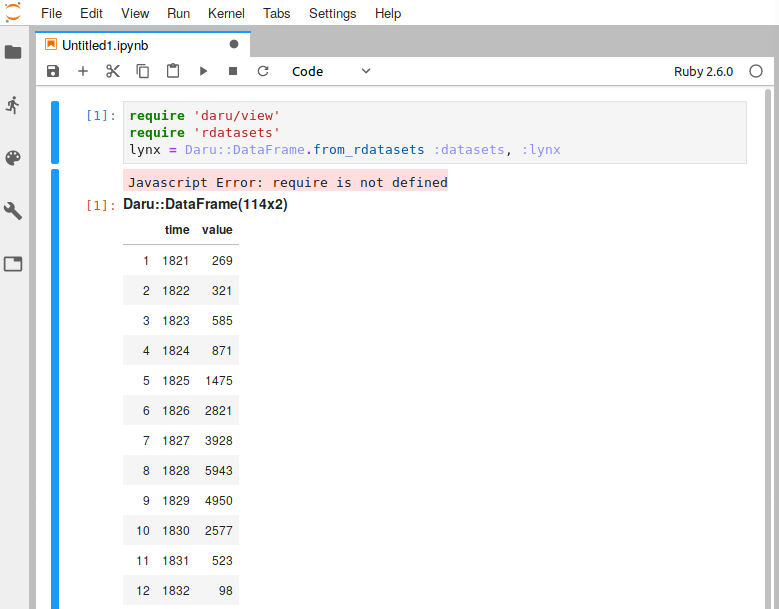This screenshot has height=609, width=779.
Task: Show the Open Tabs sidebar panel
Action: (13, 264)
